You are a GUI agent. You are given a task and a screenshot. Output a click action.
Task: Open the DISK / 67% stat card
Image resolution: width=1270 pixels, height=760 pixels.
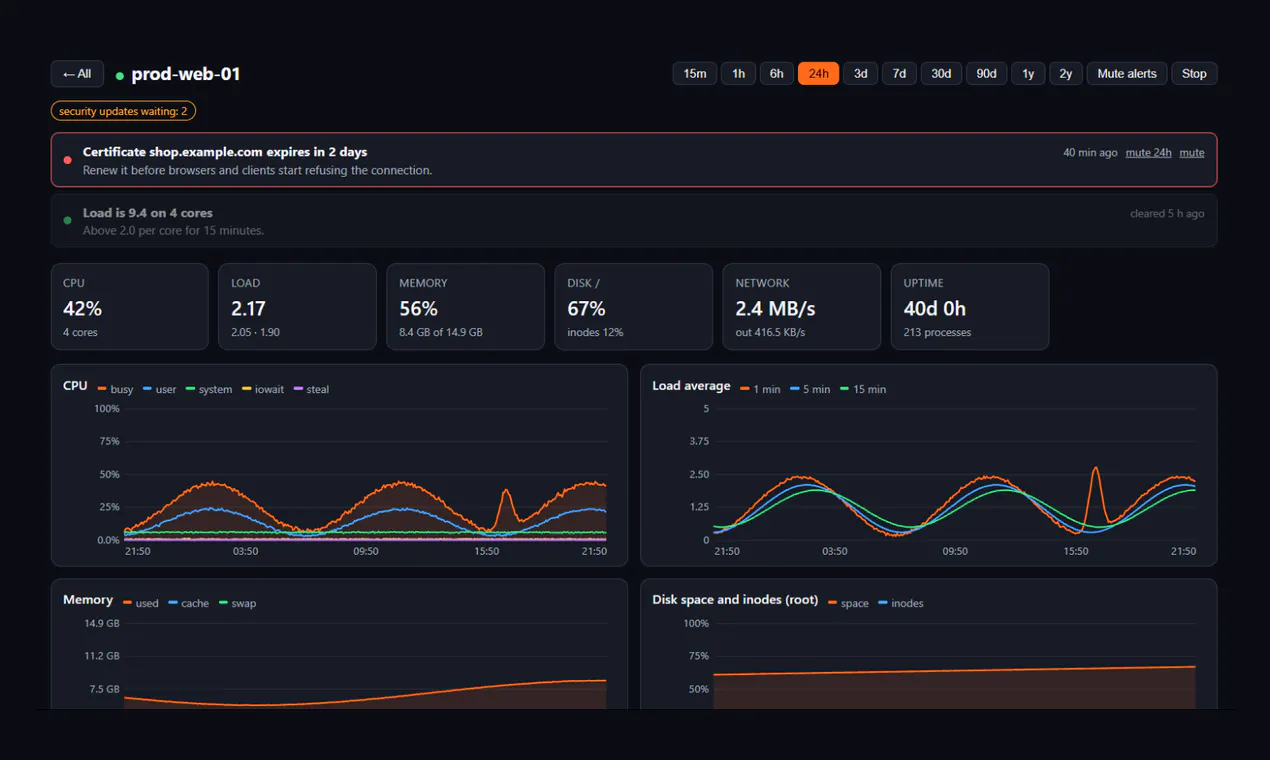[x=634, y=307]
